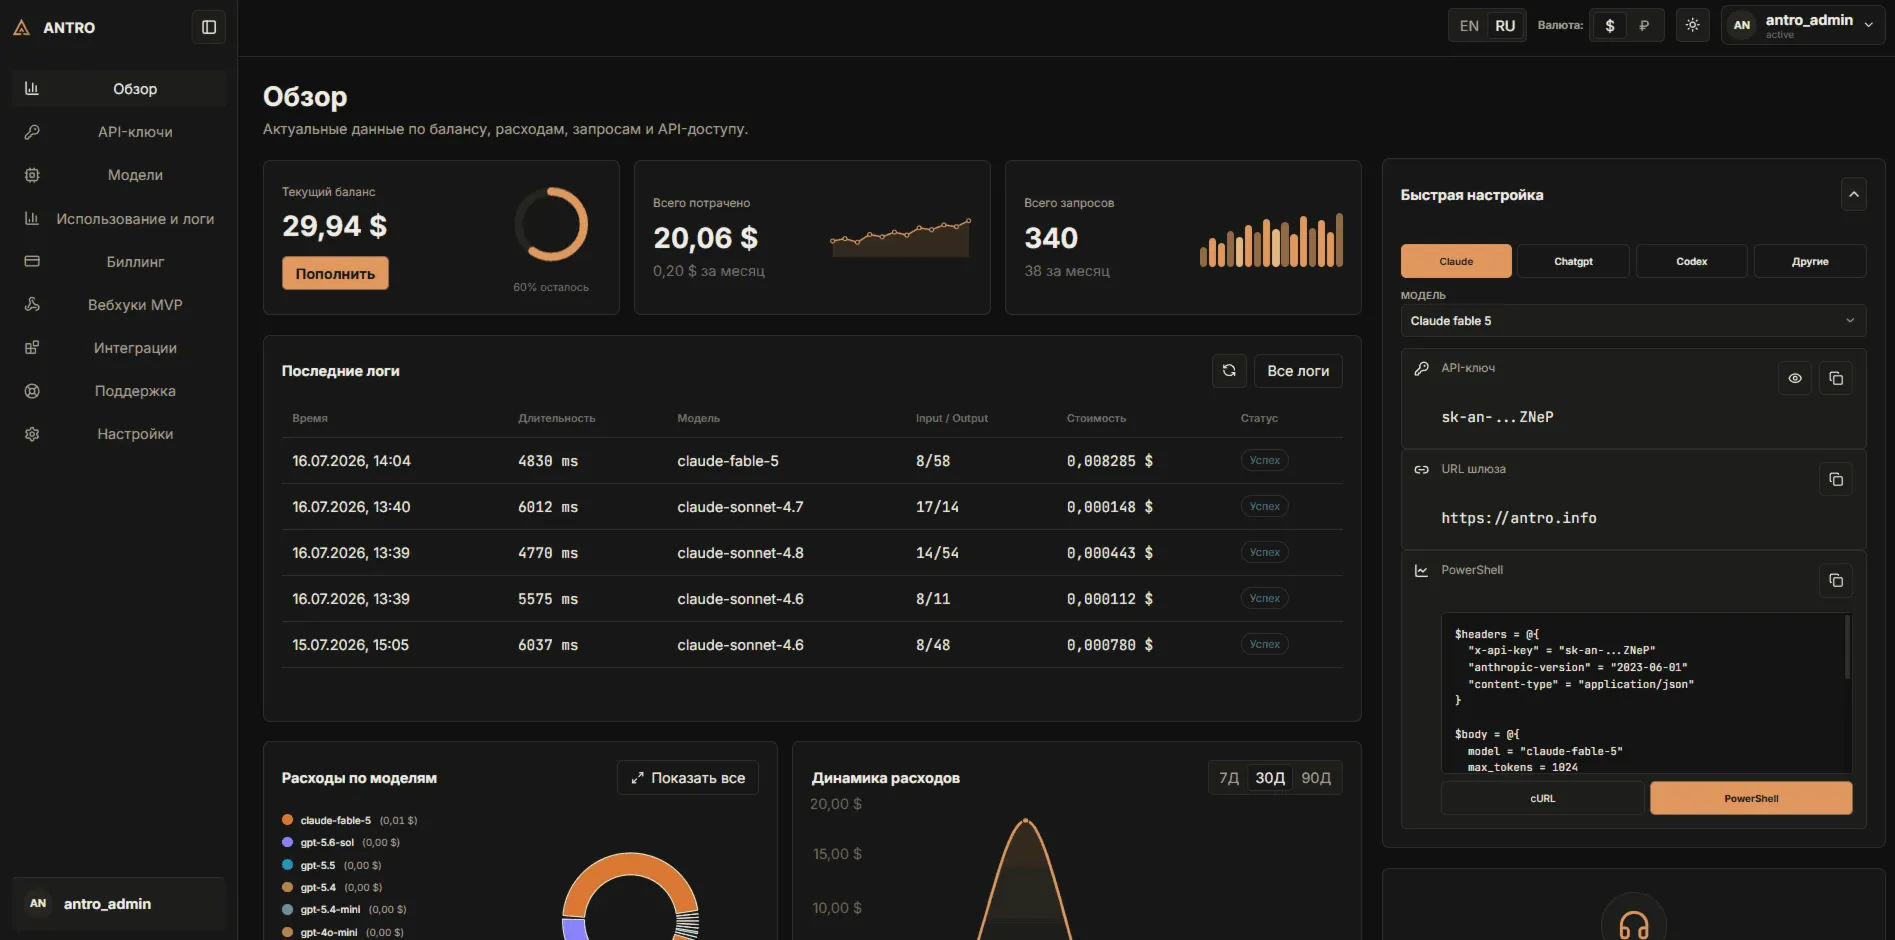Switch code snippet to cURL
The height and width of the screenshot is (940, 1895).
click(1542, 798)
